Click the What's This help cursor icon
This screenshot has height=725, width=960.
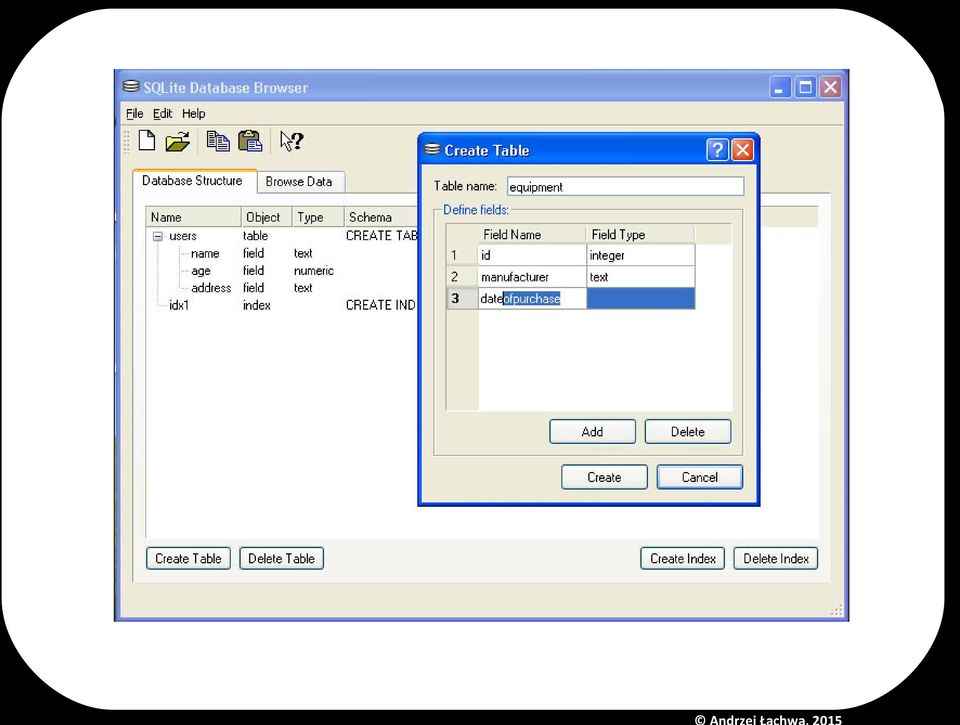click(291, 141)
